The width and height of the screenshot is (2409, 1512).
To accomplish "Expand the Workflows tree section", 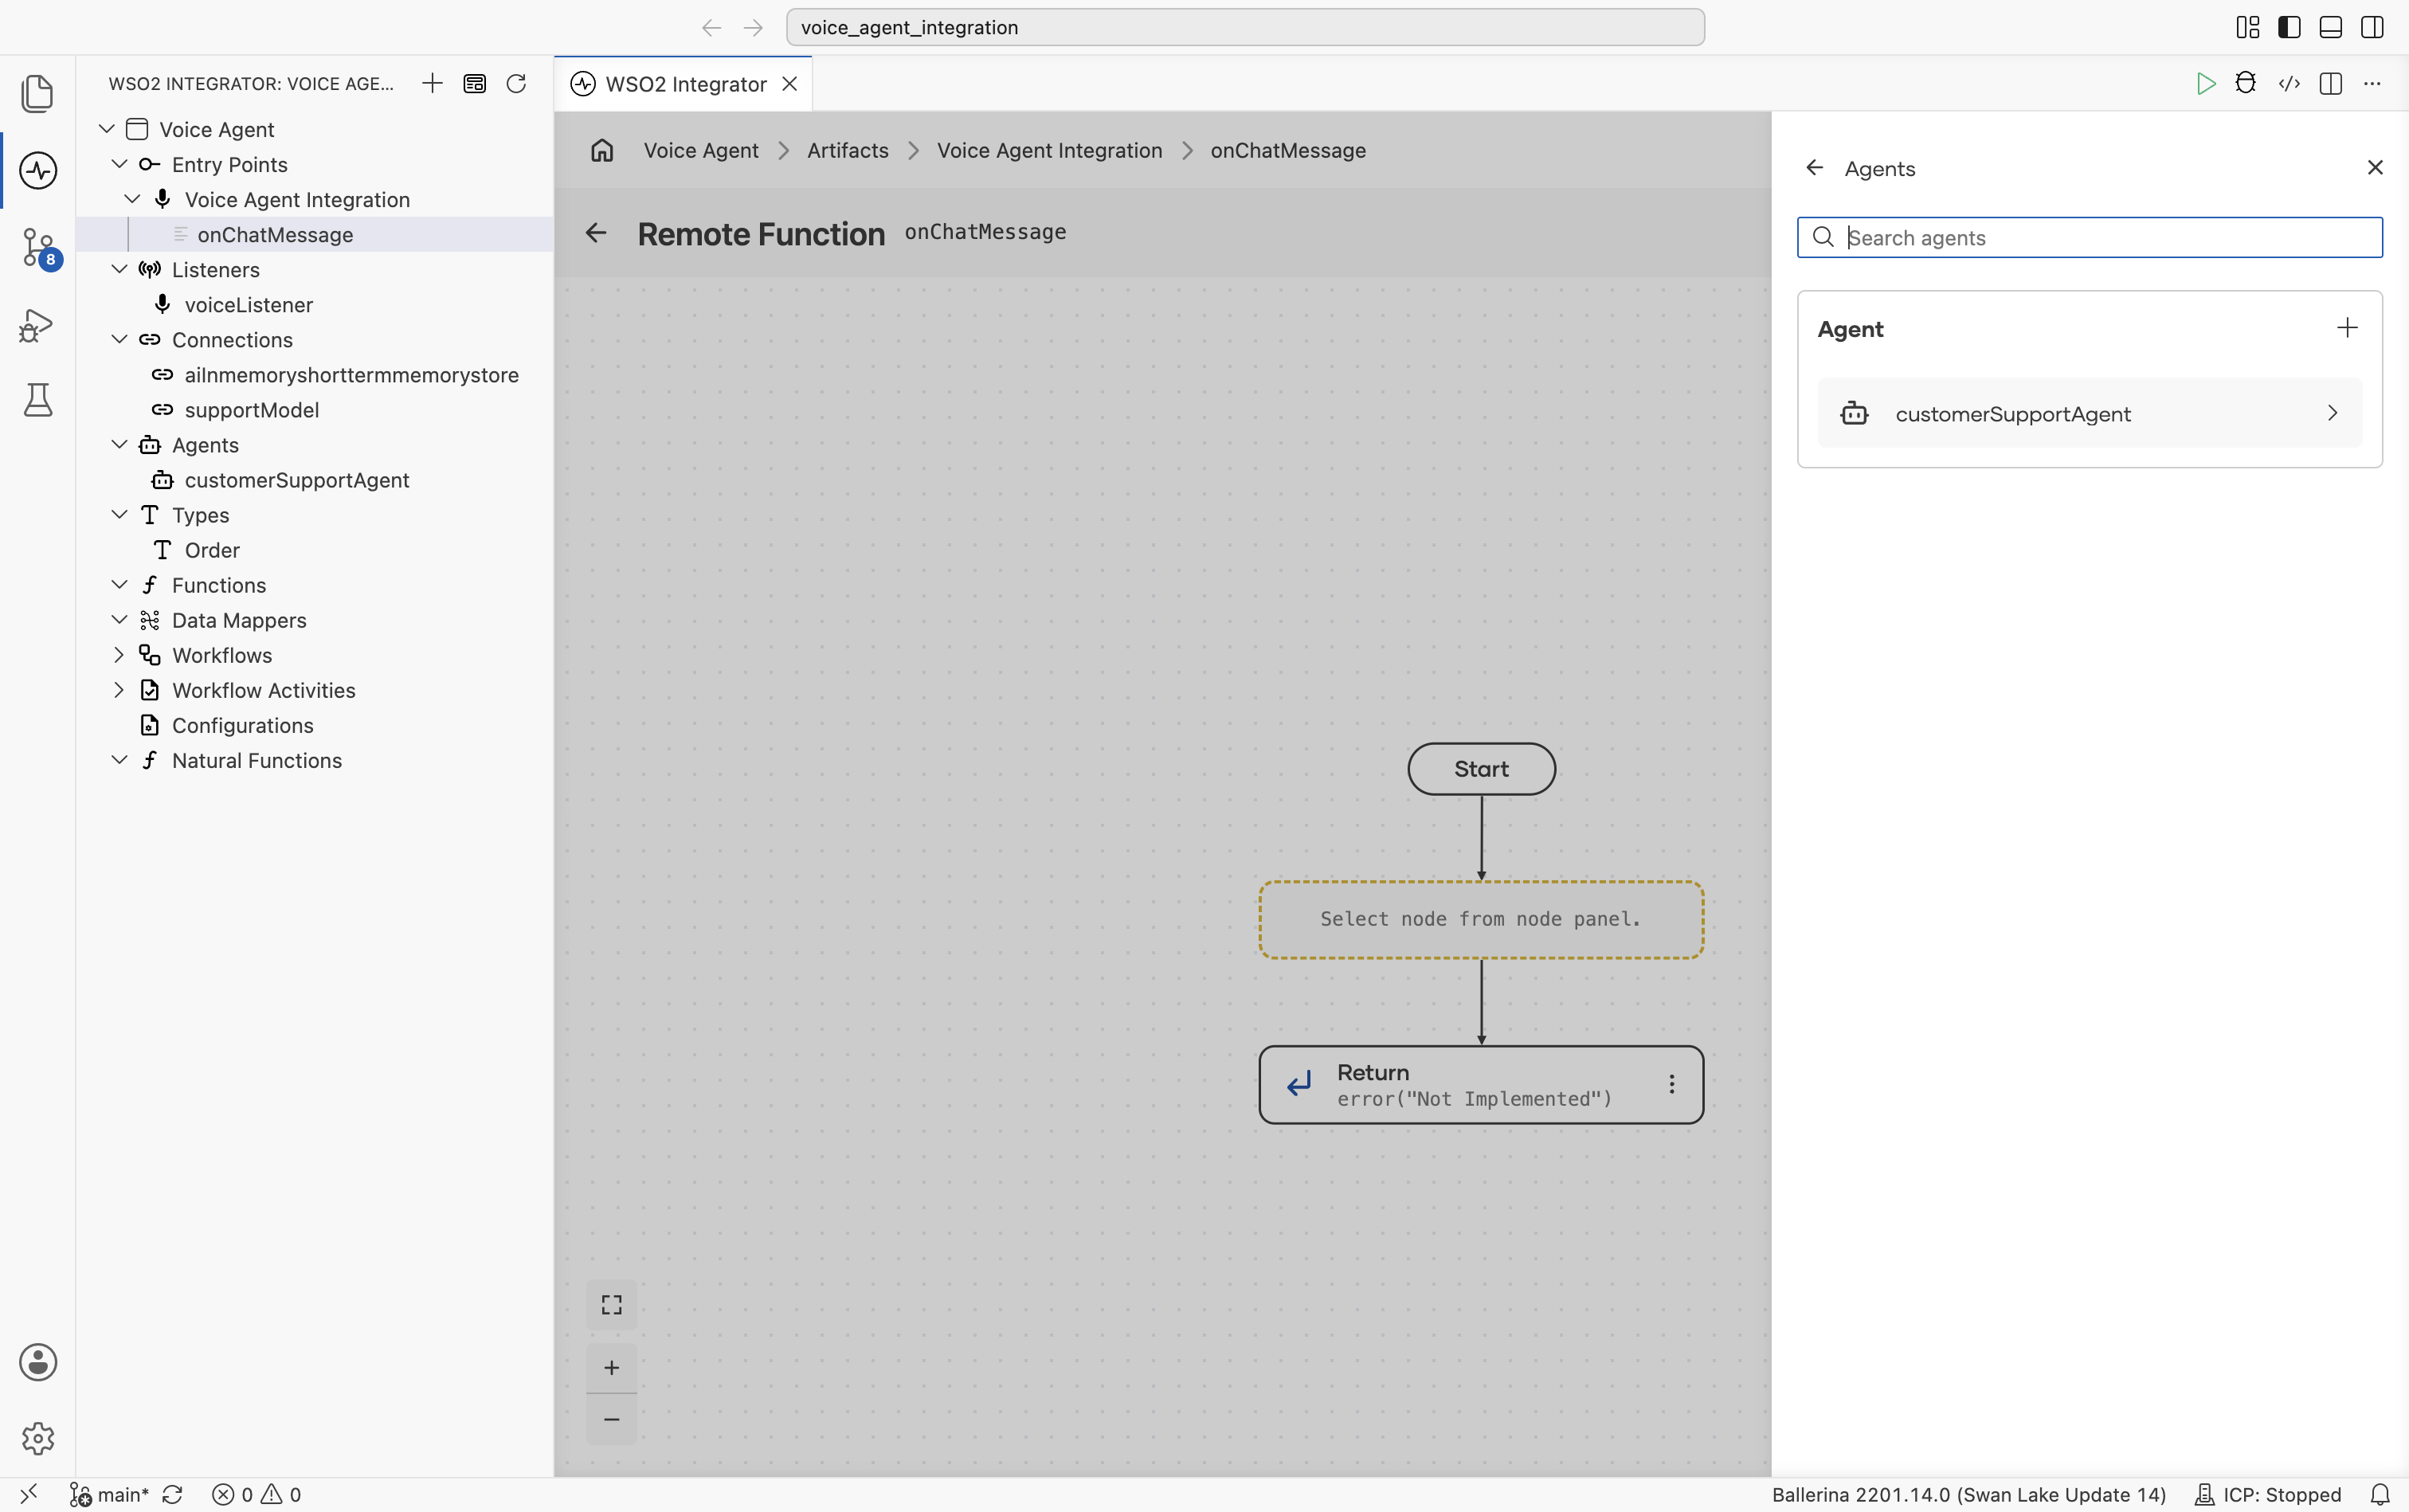I will (x=119, y=655).
